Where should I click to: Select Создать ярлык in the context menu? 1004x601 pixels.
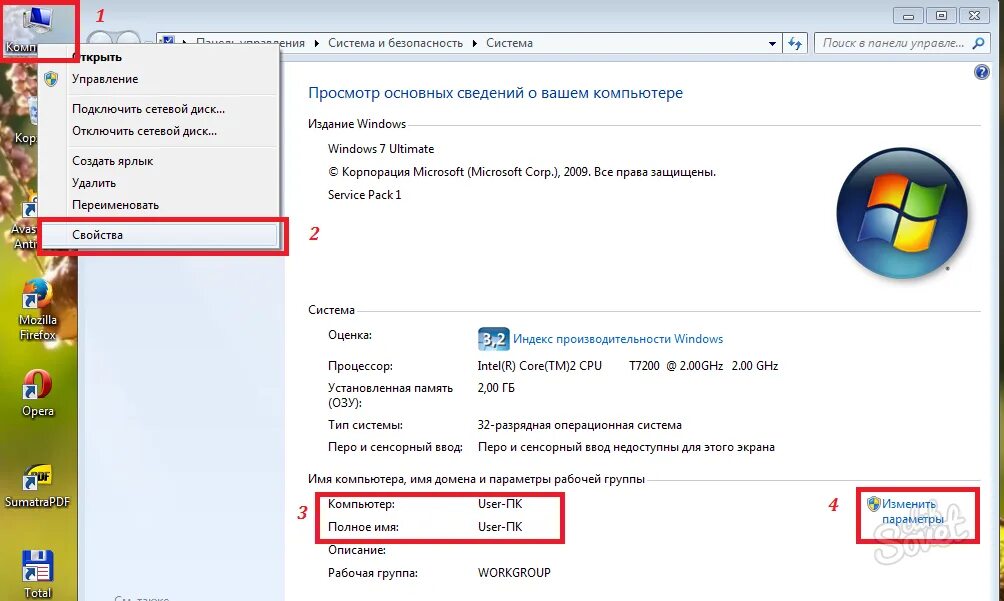[x=158, y=161]
